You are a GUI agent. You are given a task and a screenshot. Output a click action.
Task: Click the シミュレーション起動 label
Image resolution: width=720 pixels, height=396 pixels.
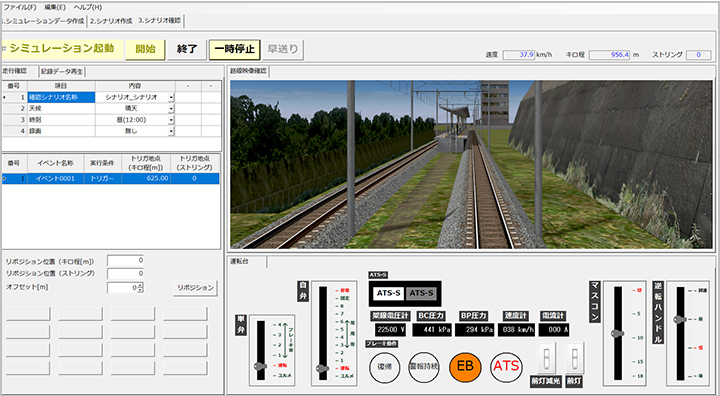tap(62, 48)
